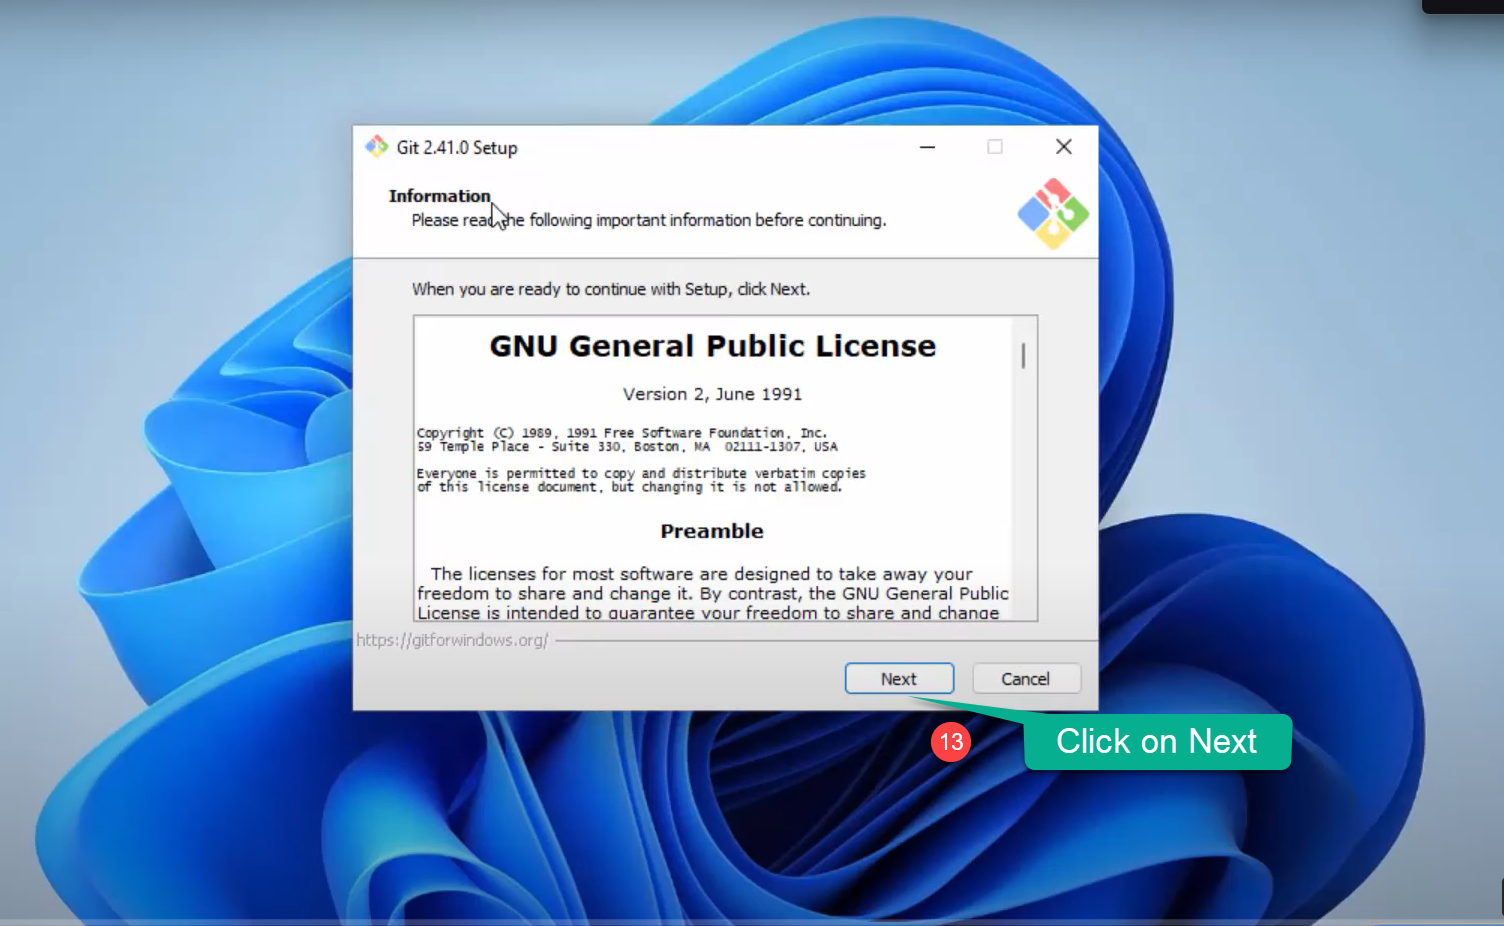1504x926 pixels.
Task: Click the Next button
Action: [x=898, y=678]
